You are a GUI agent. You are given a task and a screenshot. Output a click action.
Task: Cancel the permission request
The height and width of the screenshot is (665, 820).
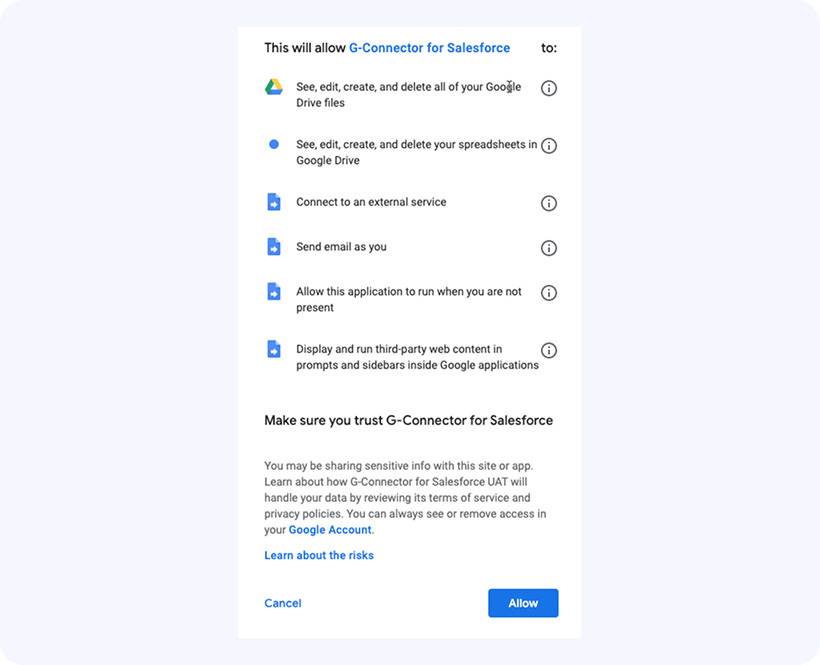(x=283, y=603)
